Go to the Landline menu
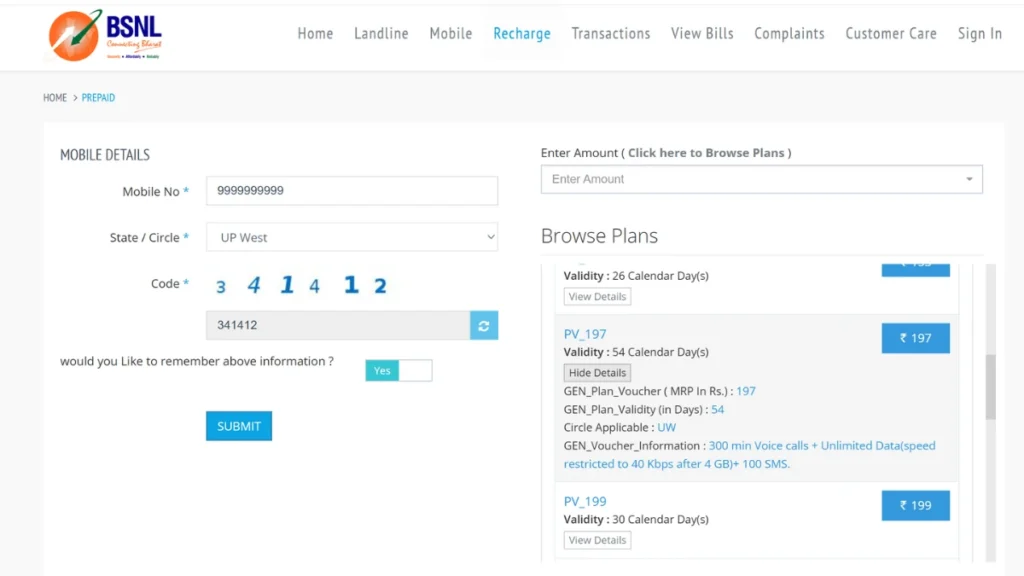This screenshot has width=1024, height=576. [x=381, y=34]
